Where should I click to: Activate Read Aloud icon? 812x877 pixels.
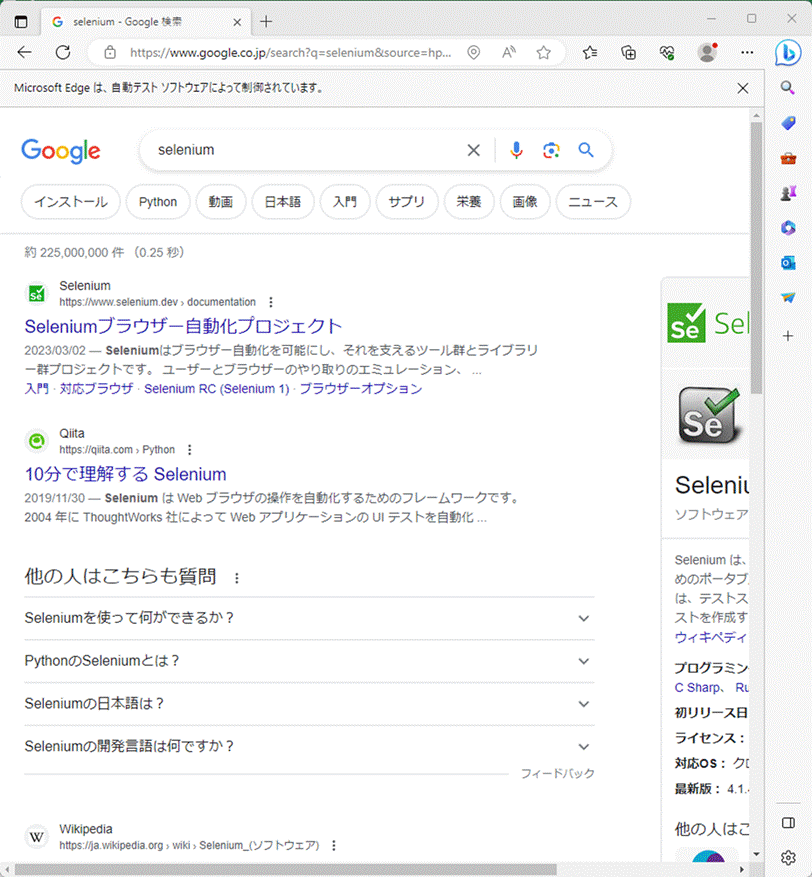point(508,53)
